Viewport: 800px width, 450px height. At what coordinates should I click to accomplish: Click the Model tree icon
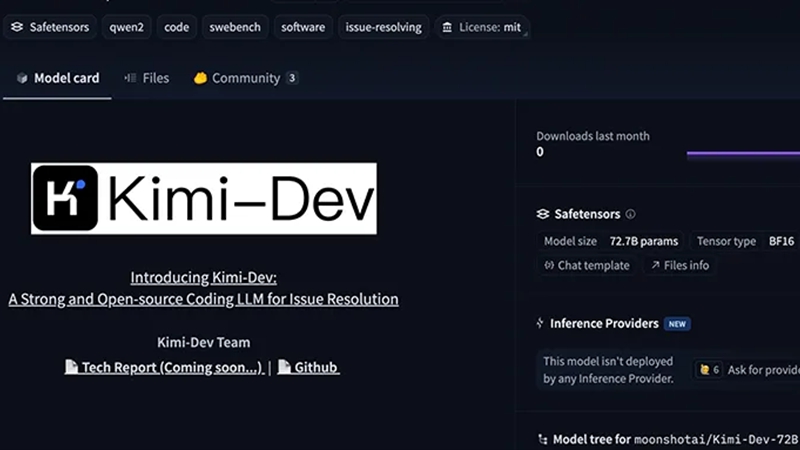tap(543, 439)
